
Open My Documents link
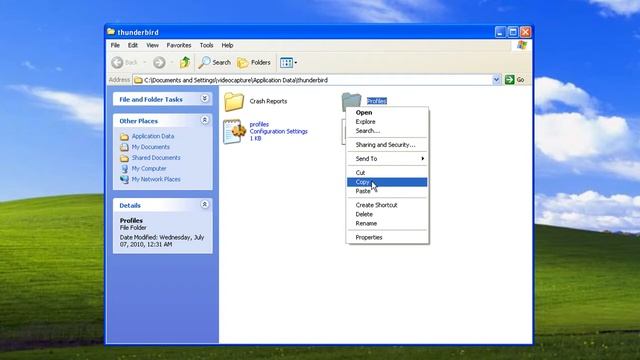tap(151, 147)
